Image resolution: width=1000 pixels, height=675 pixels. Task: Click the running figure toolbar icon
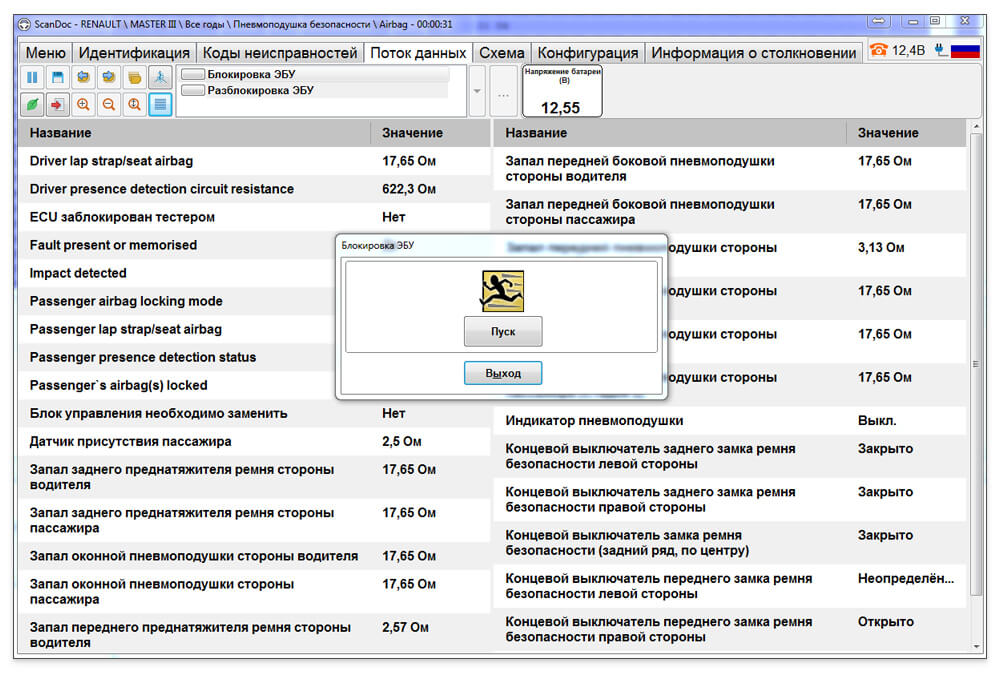tap(160, 78)
